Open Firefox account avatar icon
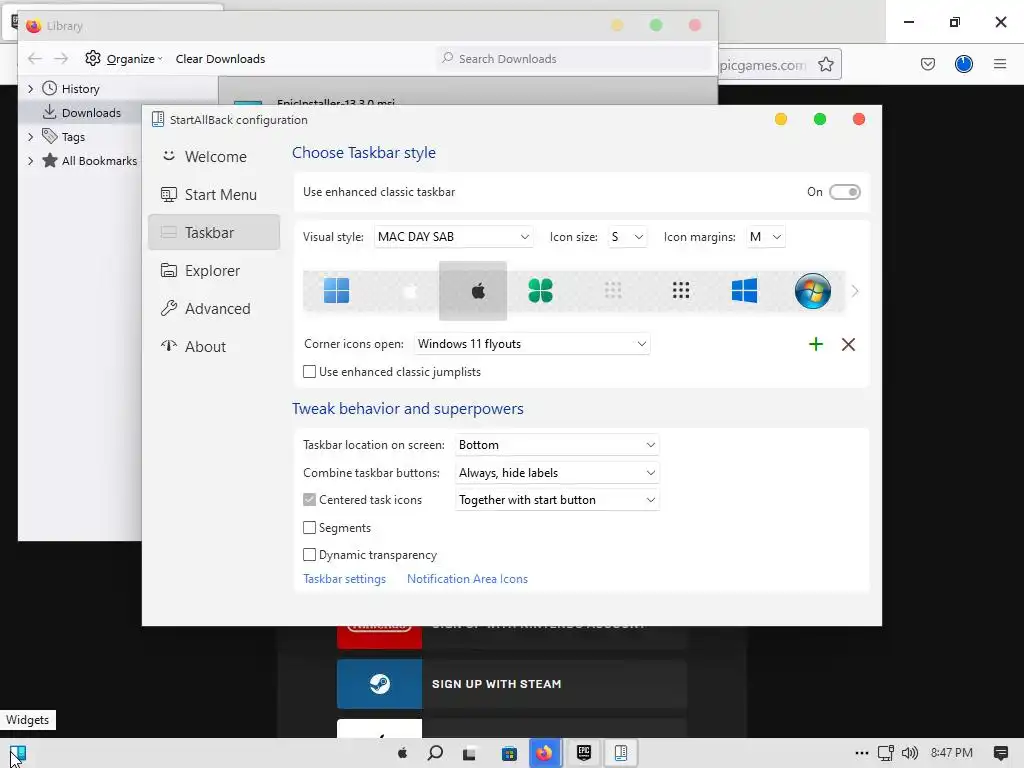1024x768 pixels. pos(963,64)
